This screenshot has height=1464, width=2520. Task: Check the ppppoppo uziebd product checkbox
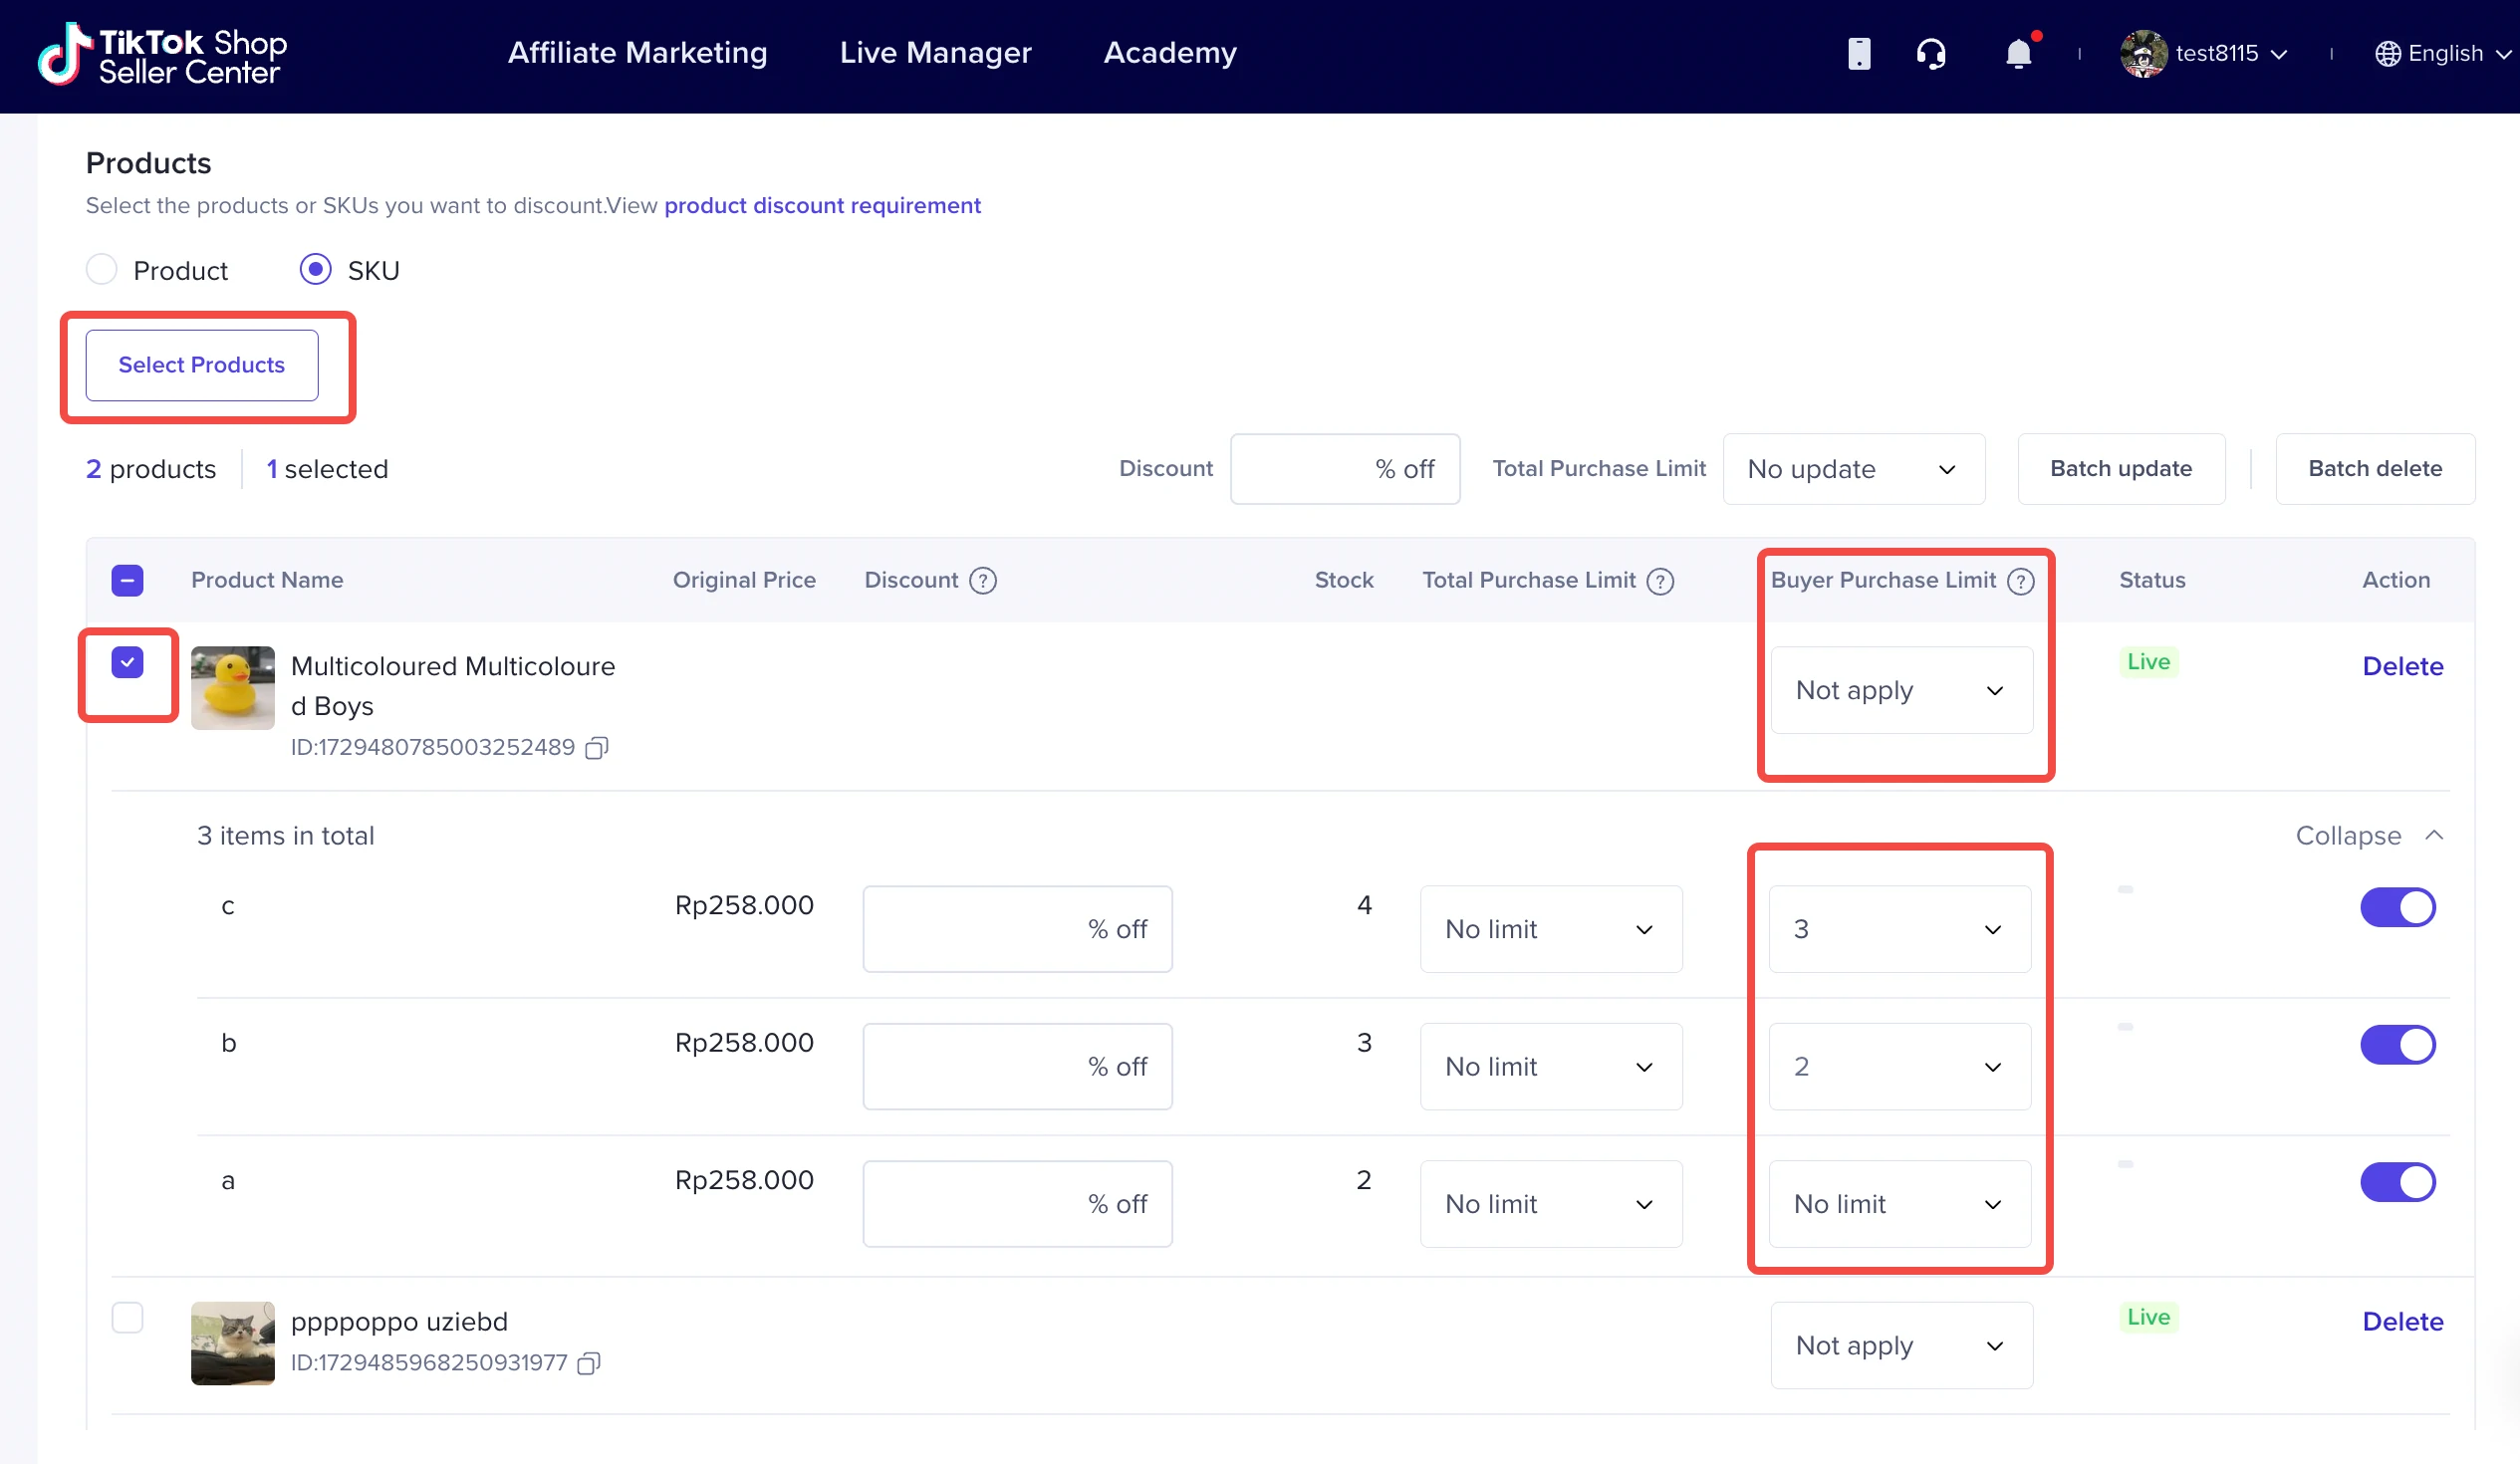pyautogui.click(x=127, y=1318)
